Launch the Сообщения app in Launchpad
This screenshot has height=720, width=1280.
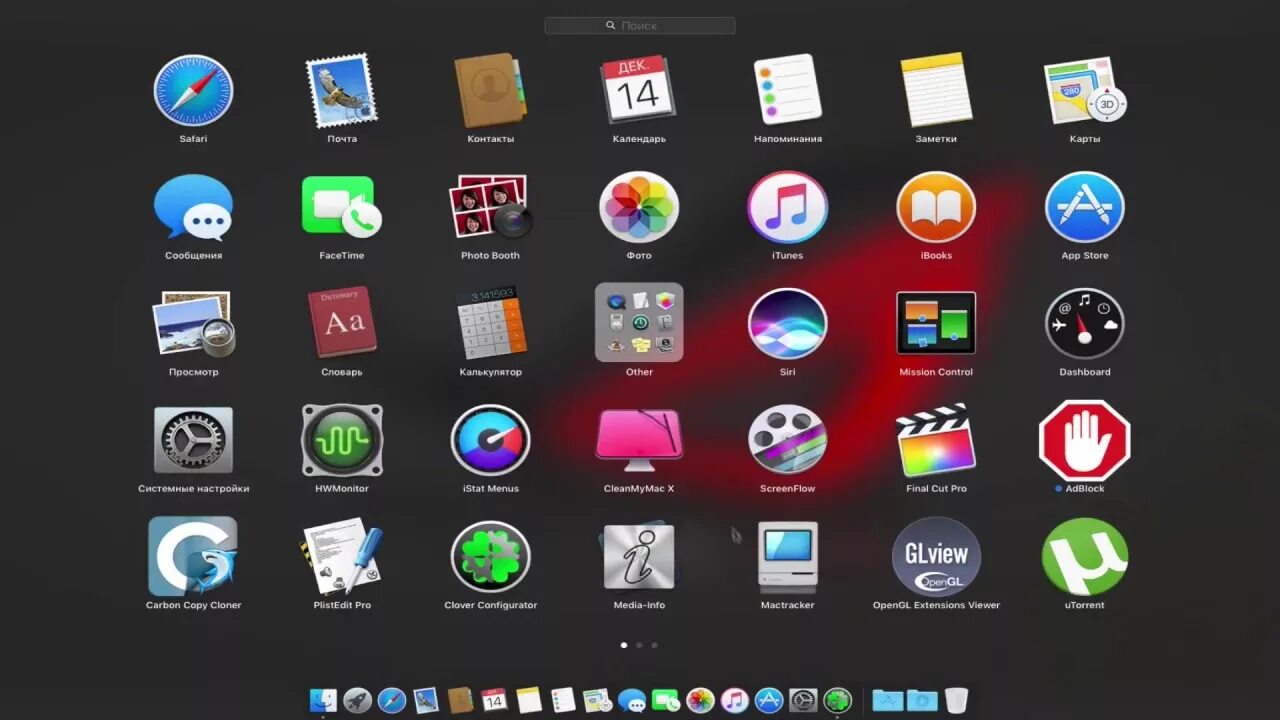(193, 208)
